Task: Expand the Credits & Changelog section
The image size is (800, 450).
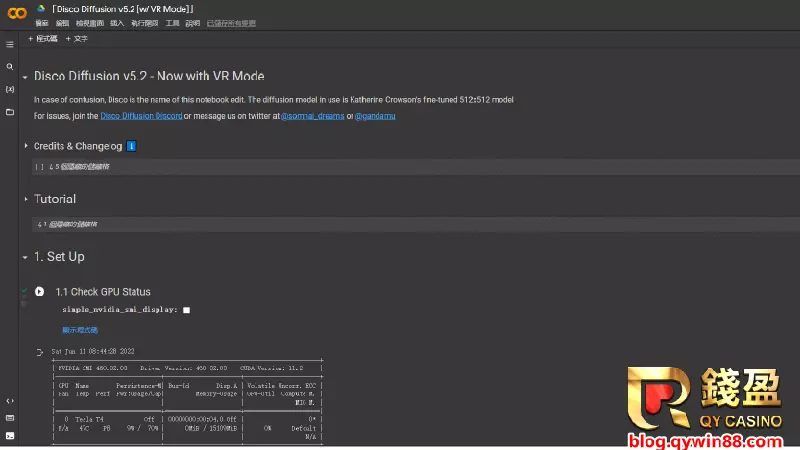Action: coord(26,146)
